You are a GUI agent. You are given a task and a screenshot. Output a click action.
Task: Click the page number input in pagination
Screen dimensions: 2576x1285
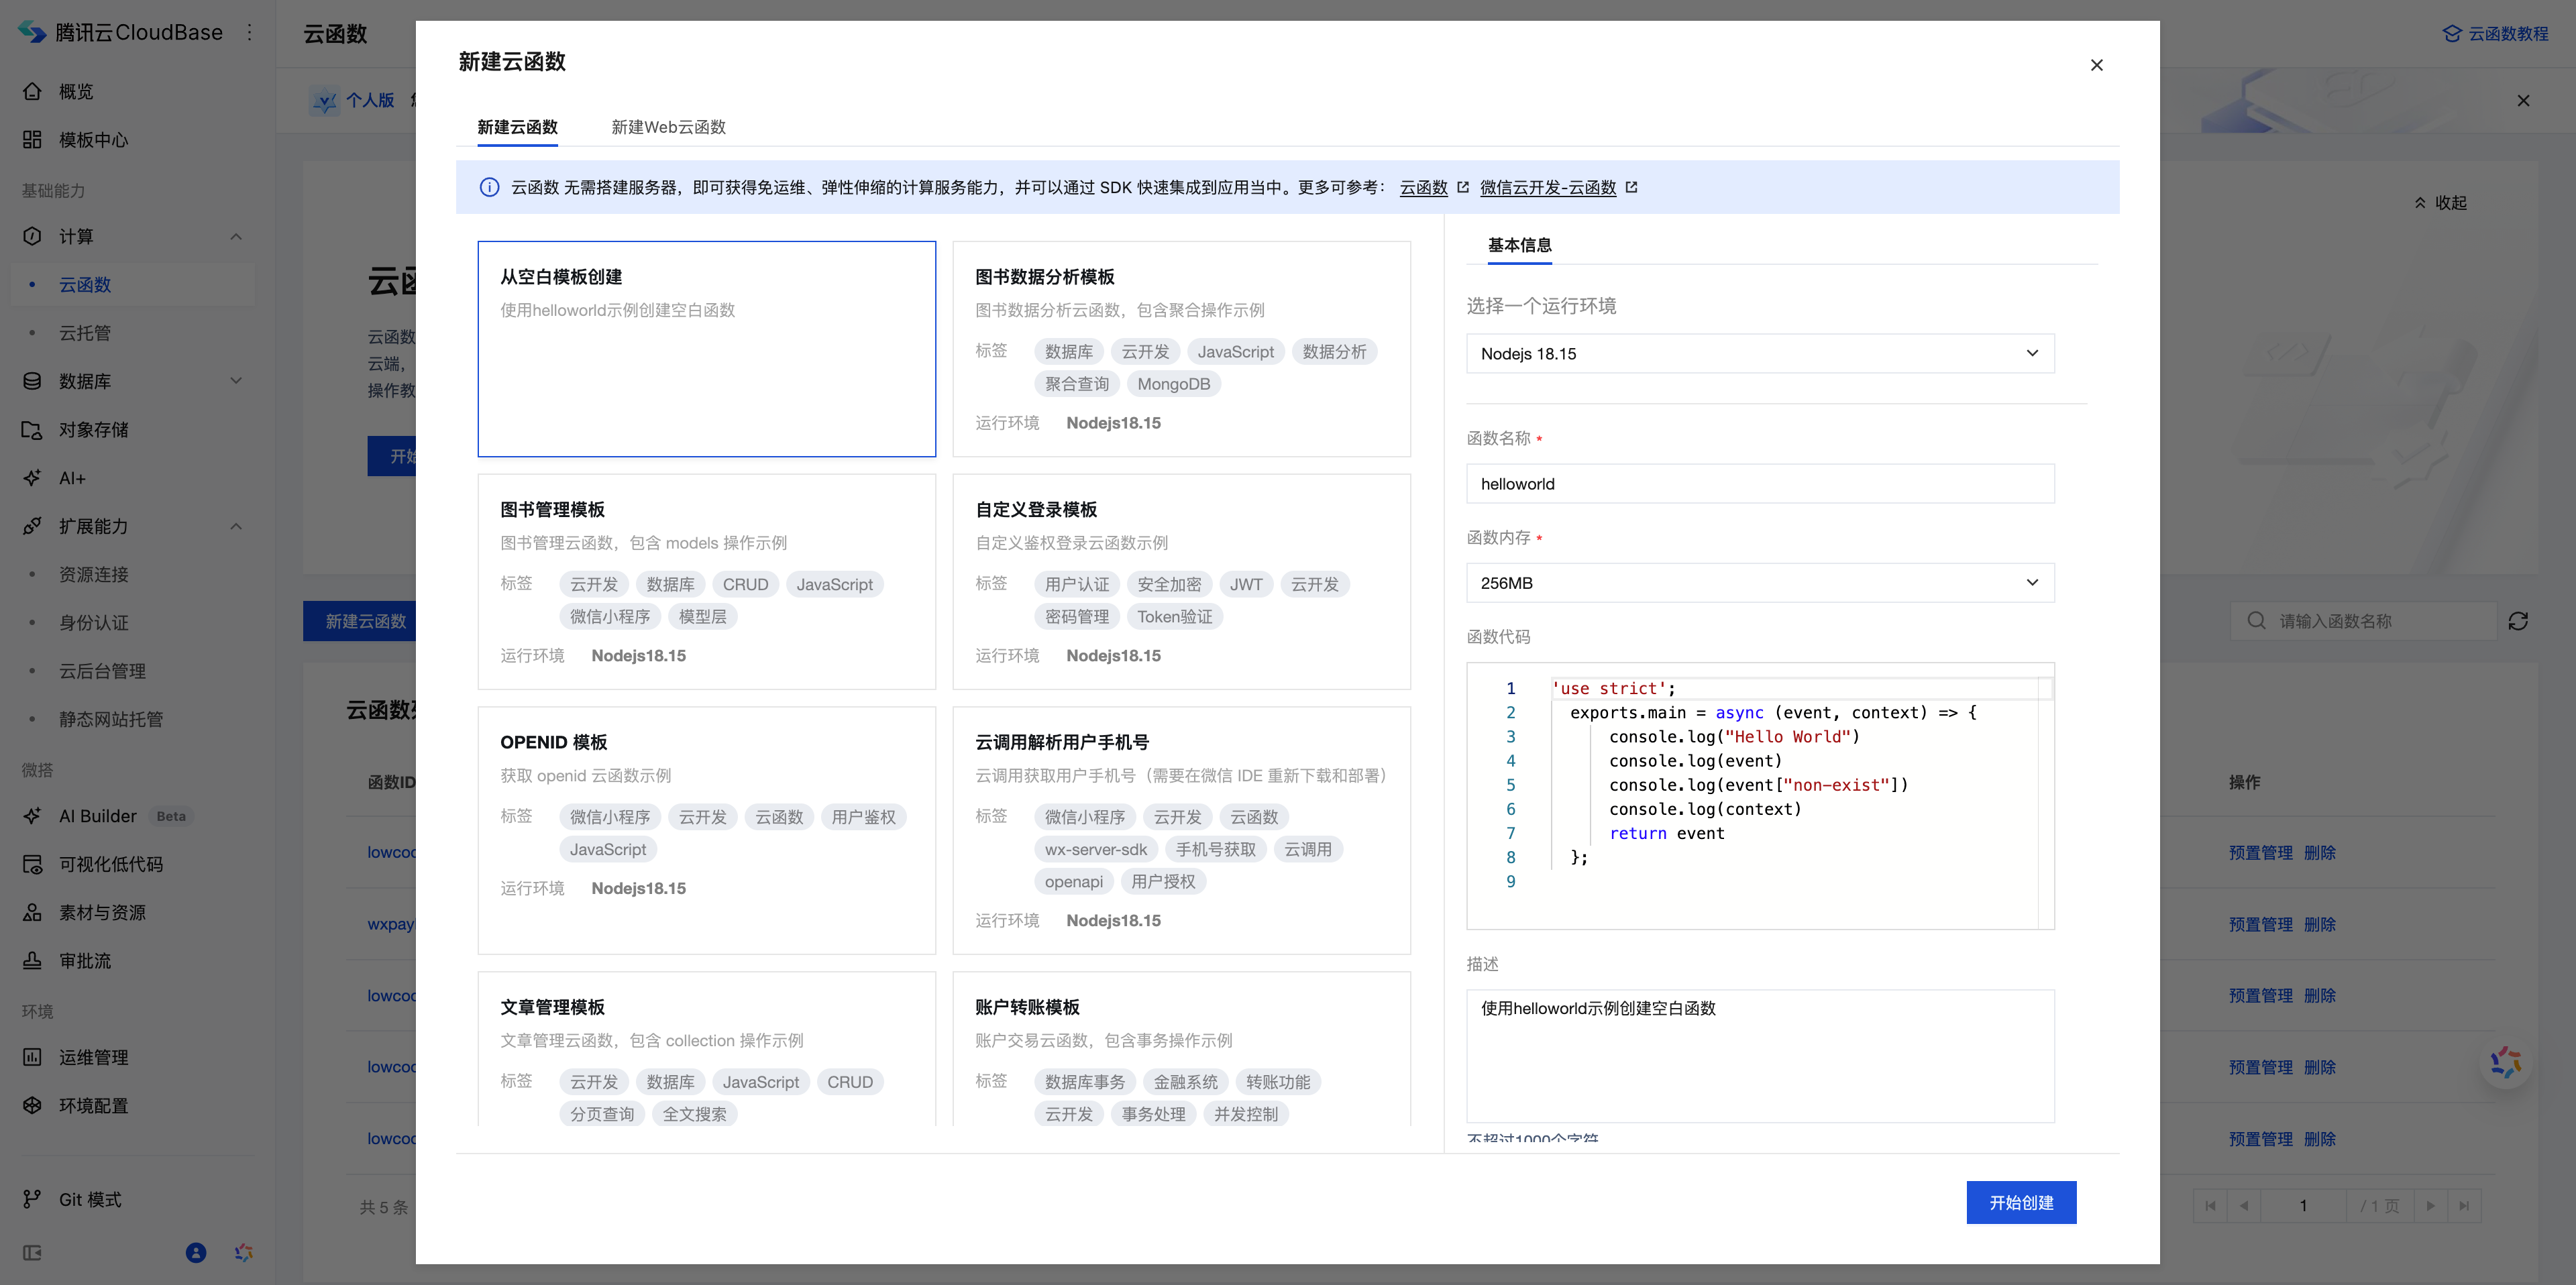(2303, 1205)
